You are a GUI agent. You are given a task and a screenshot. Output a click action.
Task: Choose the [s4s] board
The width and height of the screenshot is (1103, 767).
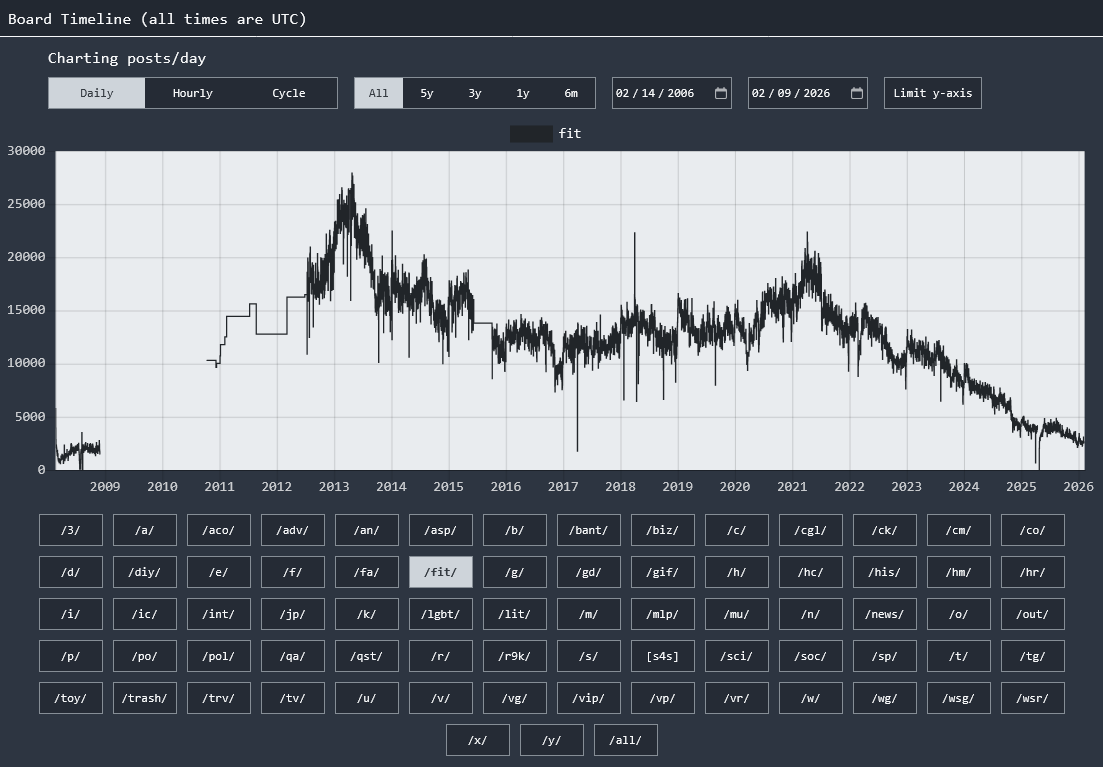(663, 657)
